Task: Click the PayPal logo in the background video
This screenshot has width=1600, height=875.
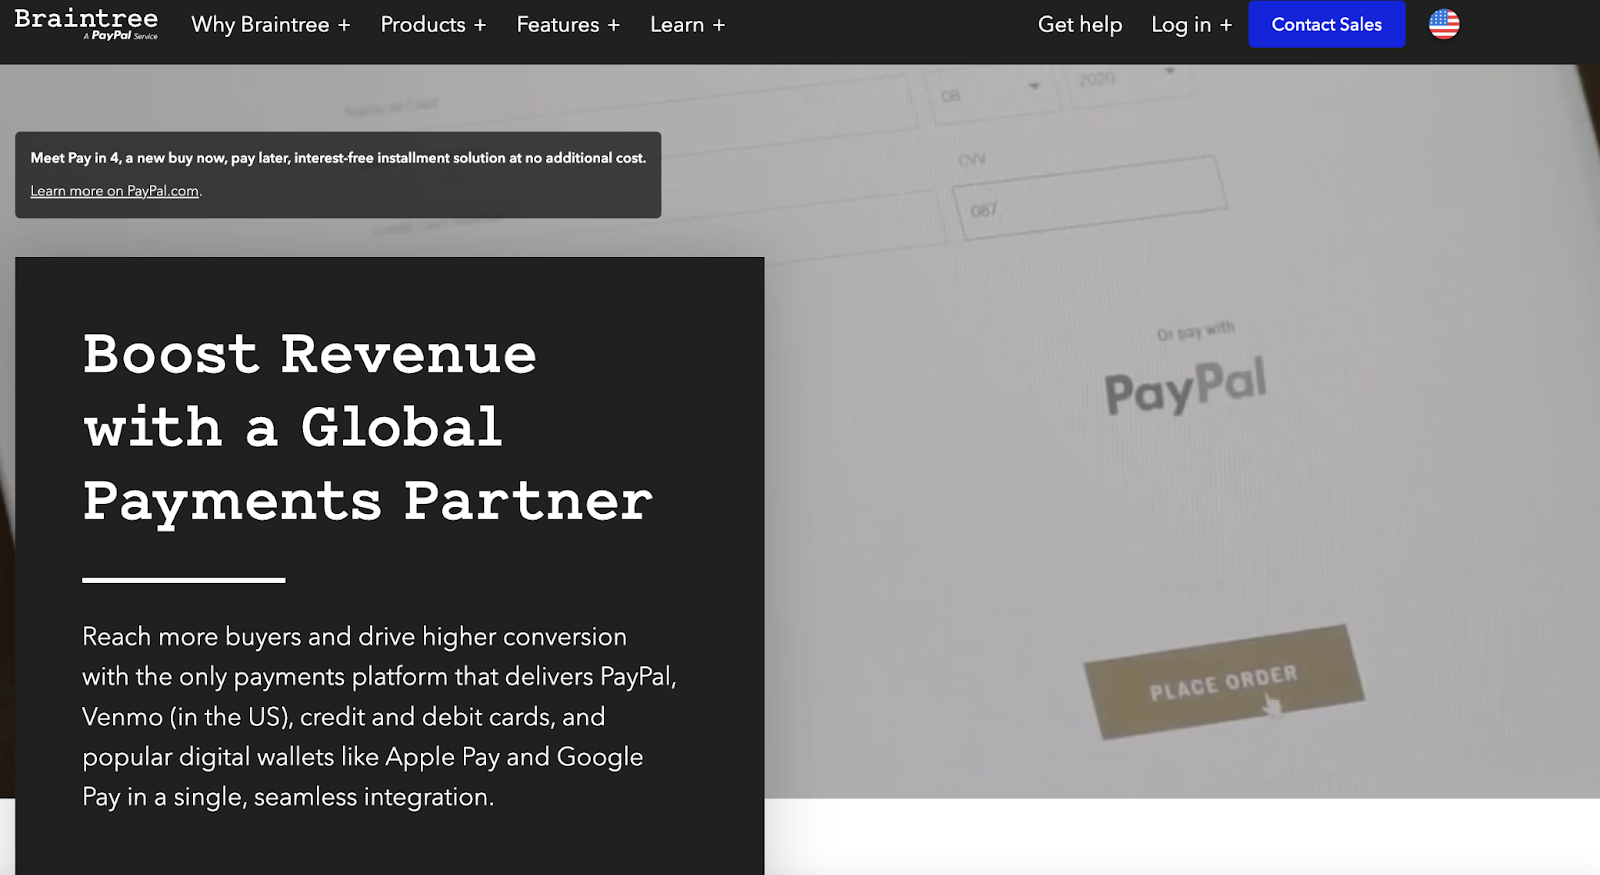Action: [1185, 386]
